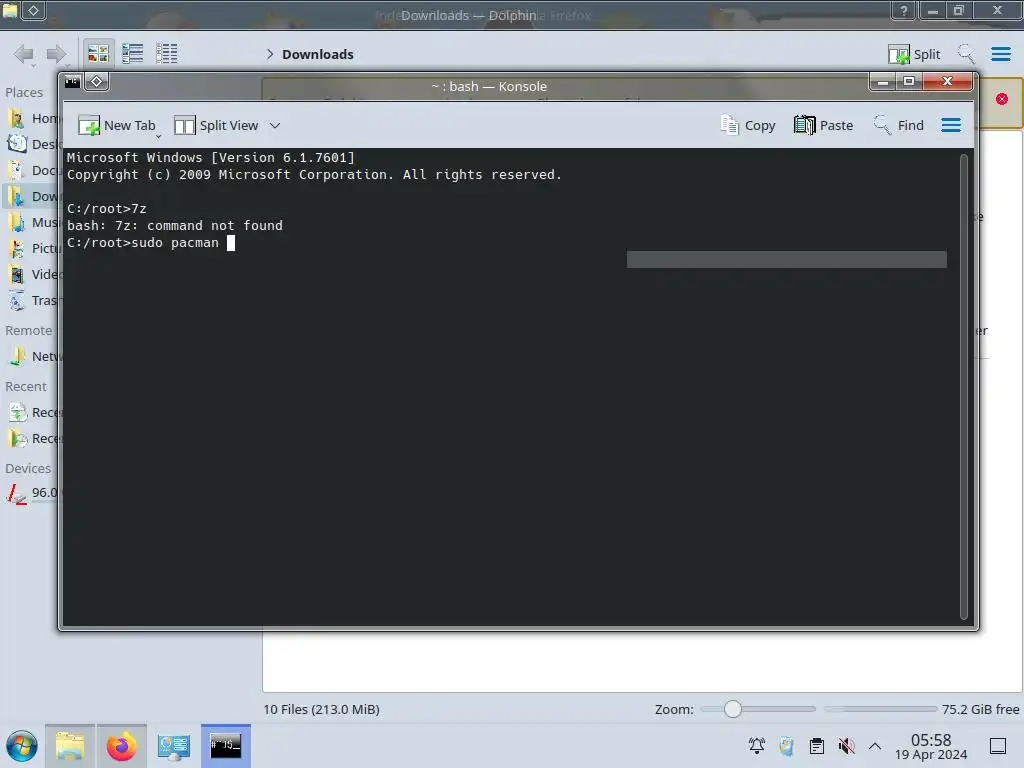The height and width of the screenshot is (768, 1024).
Task: Click the 75.2 GiB free space bar
Action: [880, 709]
